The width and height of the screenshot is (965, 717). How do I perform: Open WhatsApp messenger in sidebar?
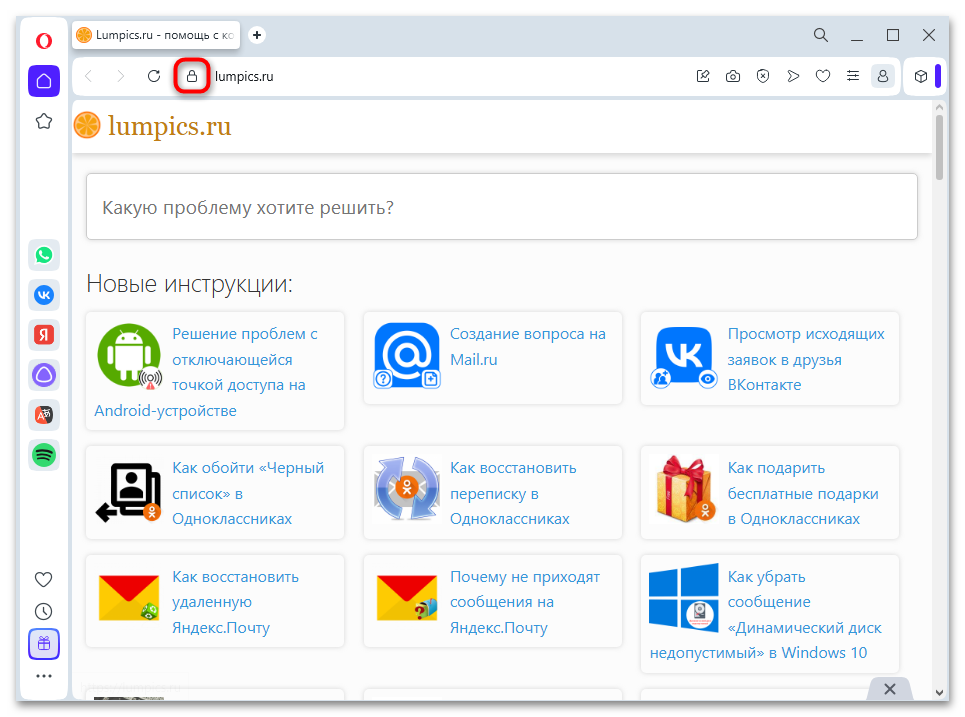(44, 255)
